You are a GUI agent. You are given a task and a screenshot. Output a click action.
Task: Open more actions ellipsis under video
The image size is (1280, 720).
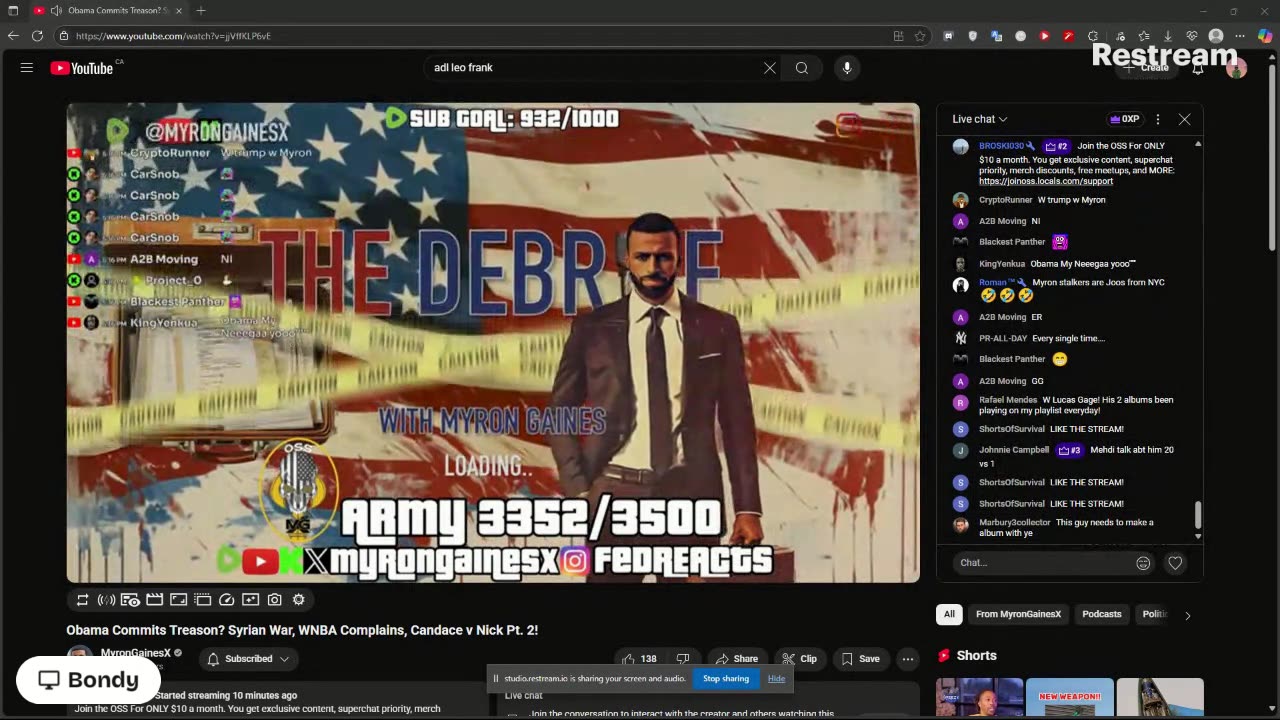pyautogui.click(x=908, y=659)
